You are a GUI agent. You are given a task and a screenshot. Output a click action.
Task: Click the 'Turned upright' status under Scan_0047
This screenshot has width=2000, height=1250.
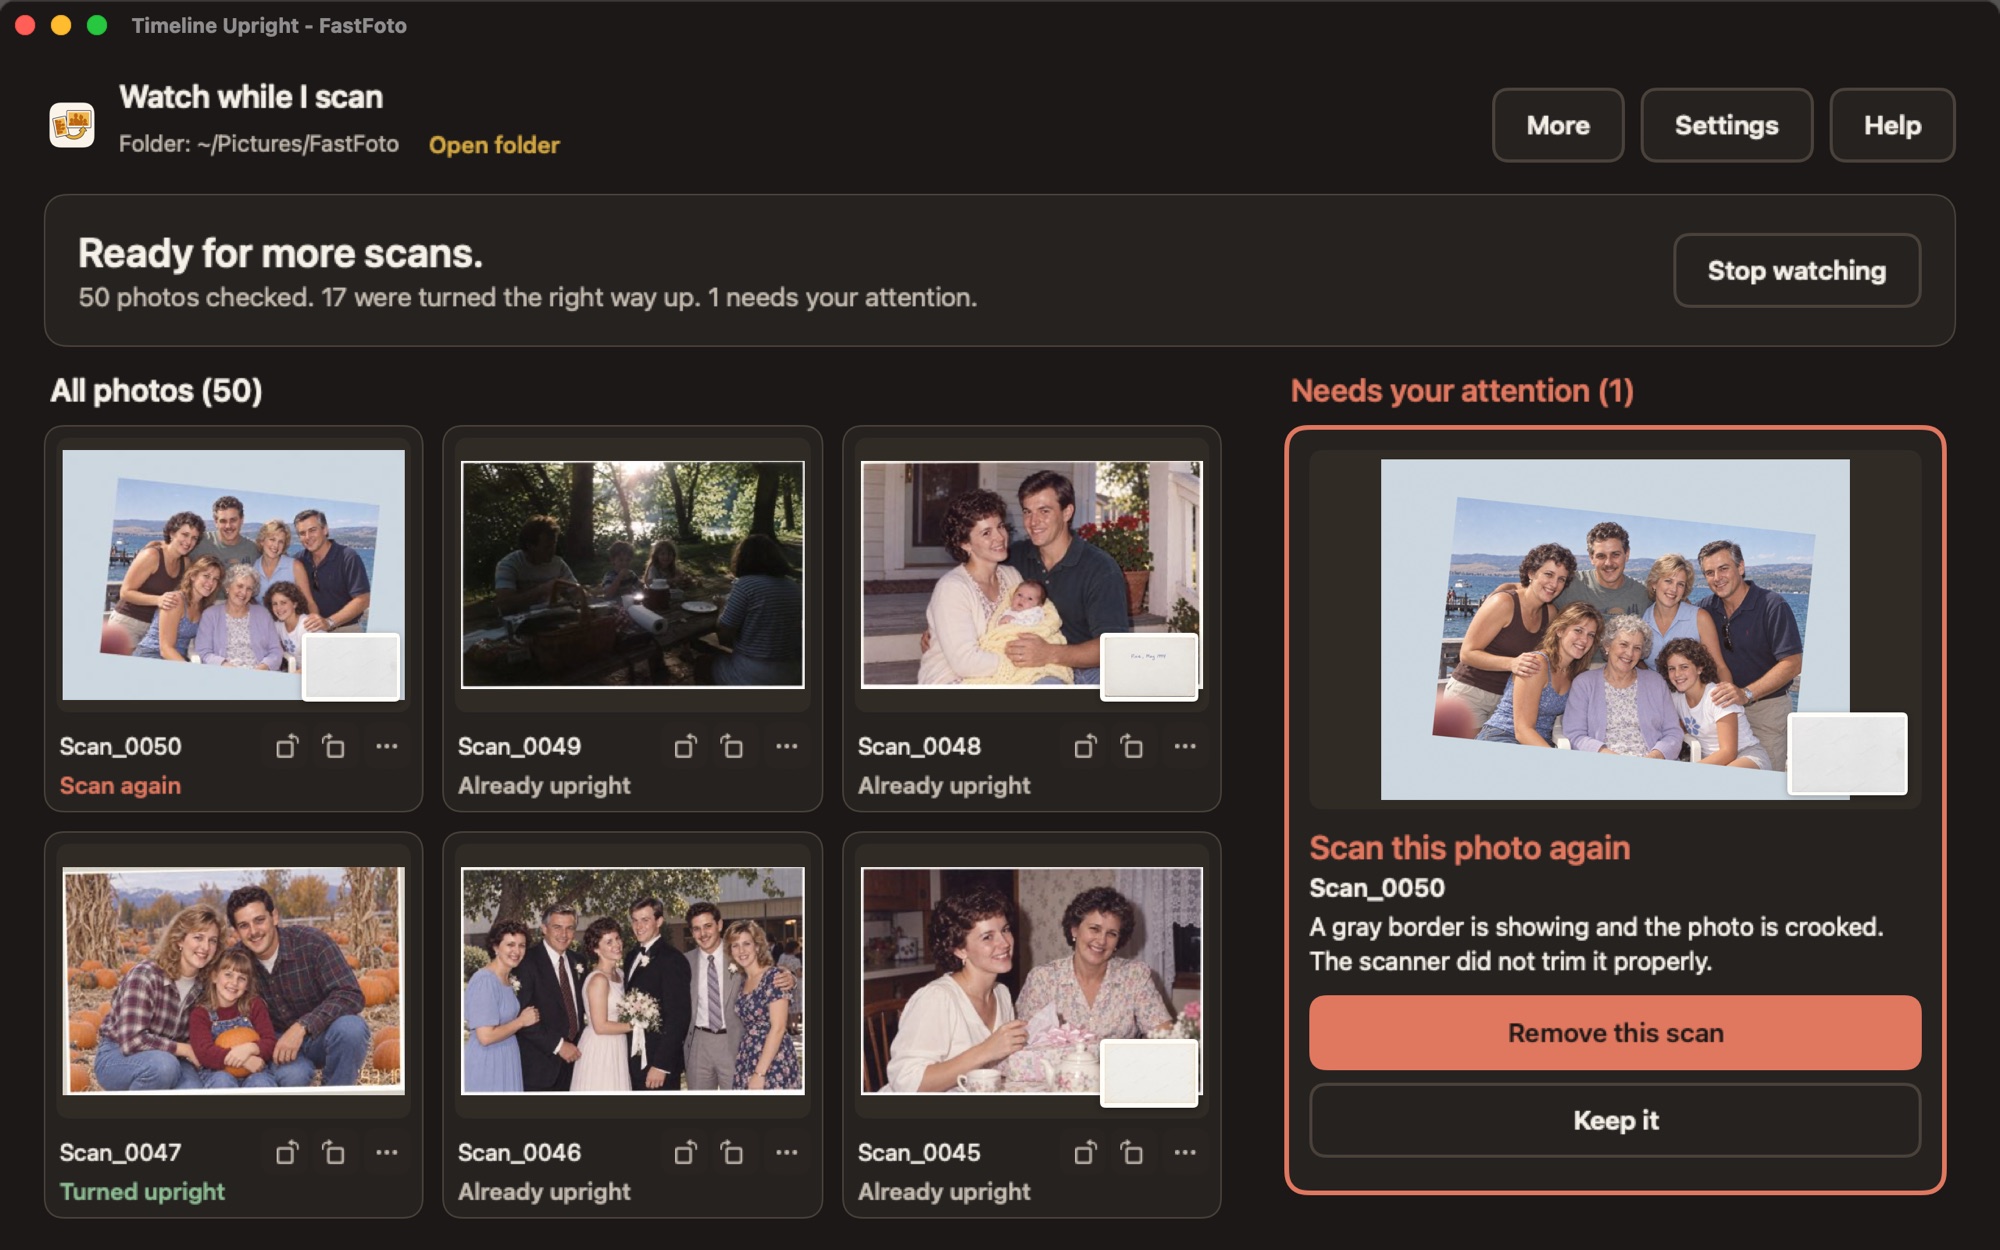(x=142, y=1192)
